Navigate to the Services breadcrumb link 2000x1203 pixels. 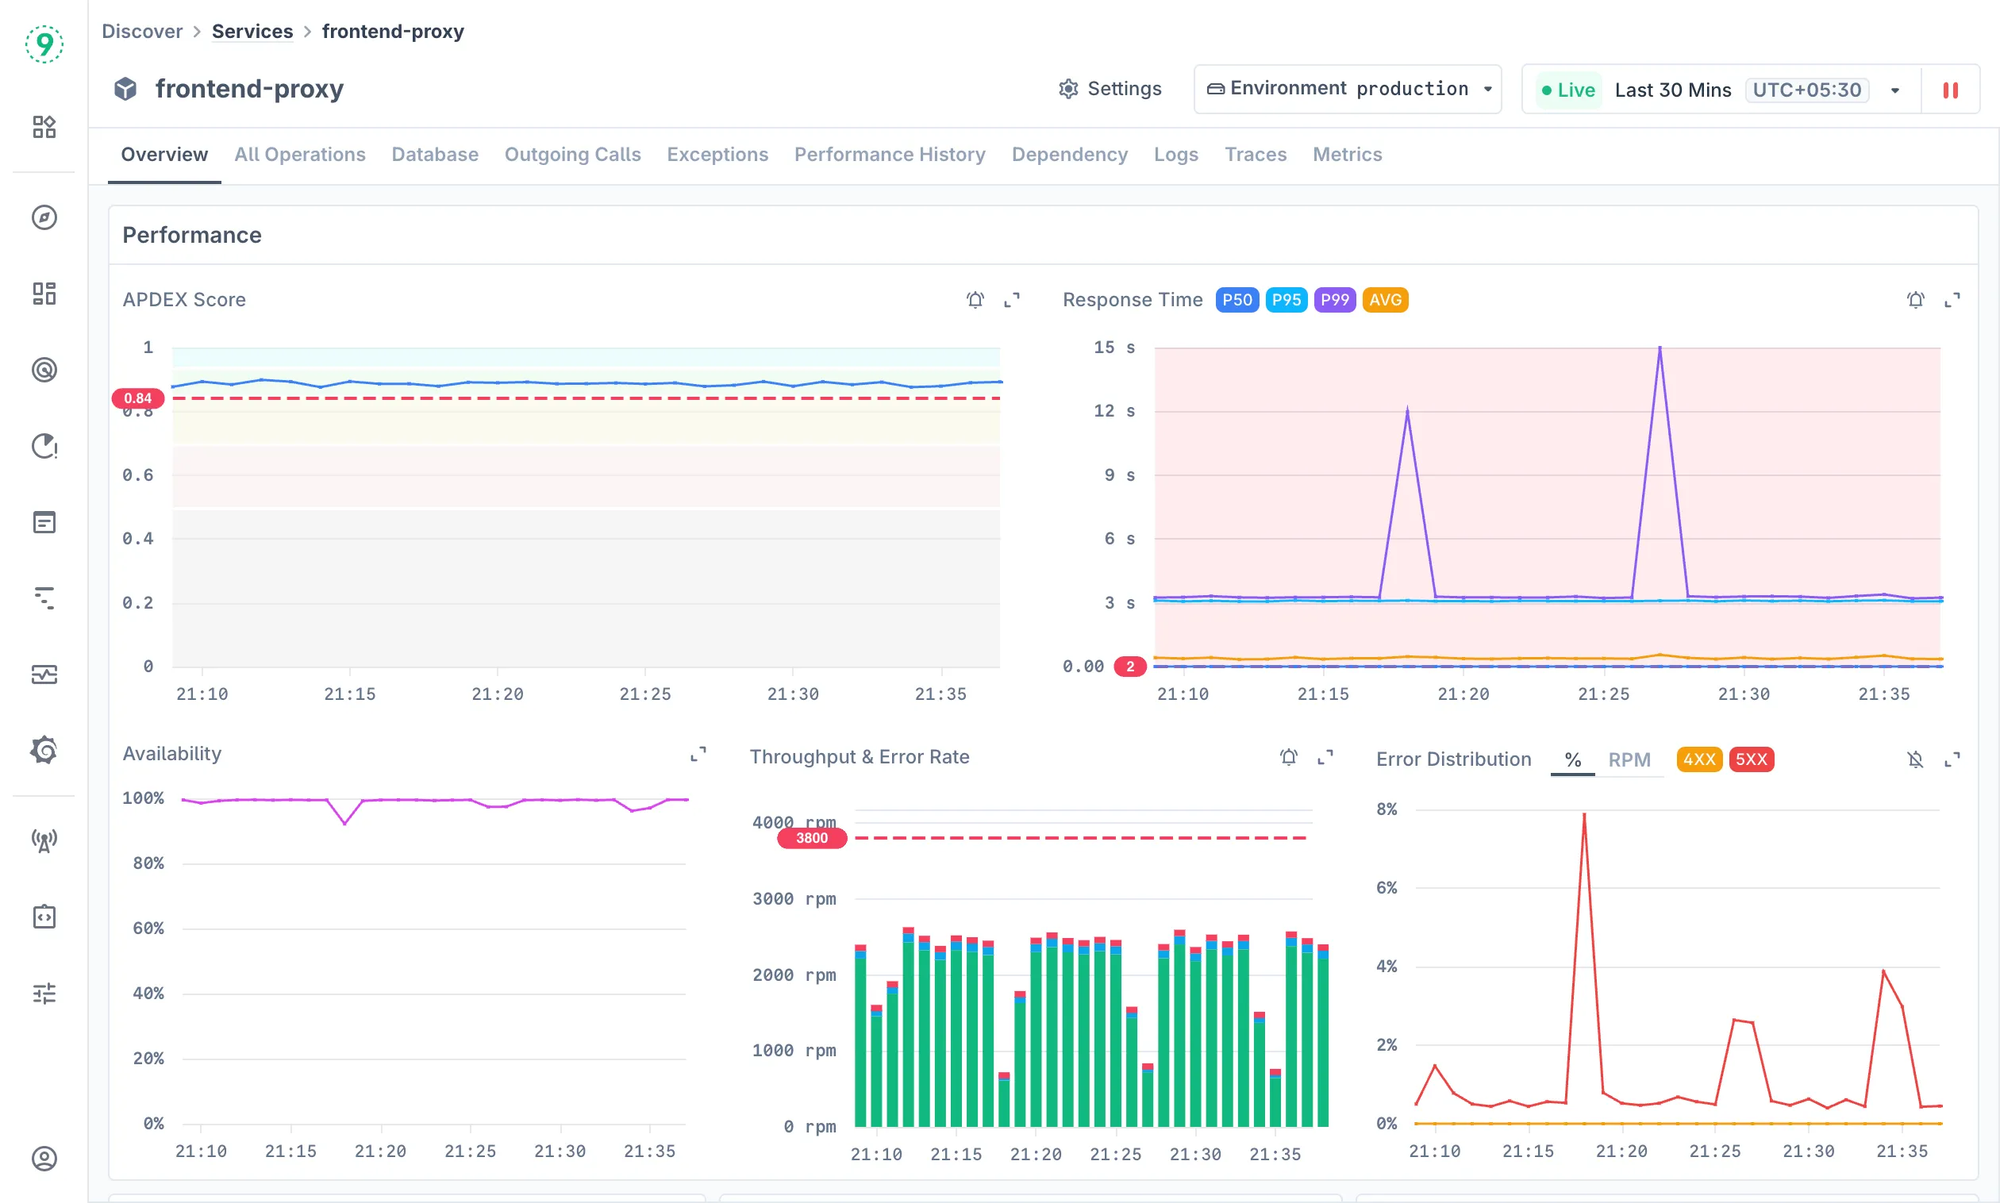(251, 31)
